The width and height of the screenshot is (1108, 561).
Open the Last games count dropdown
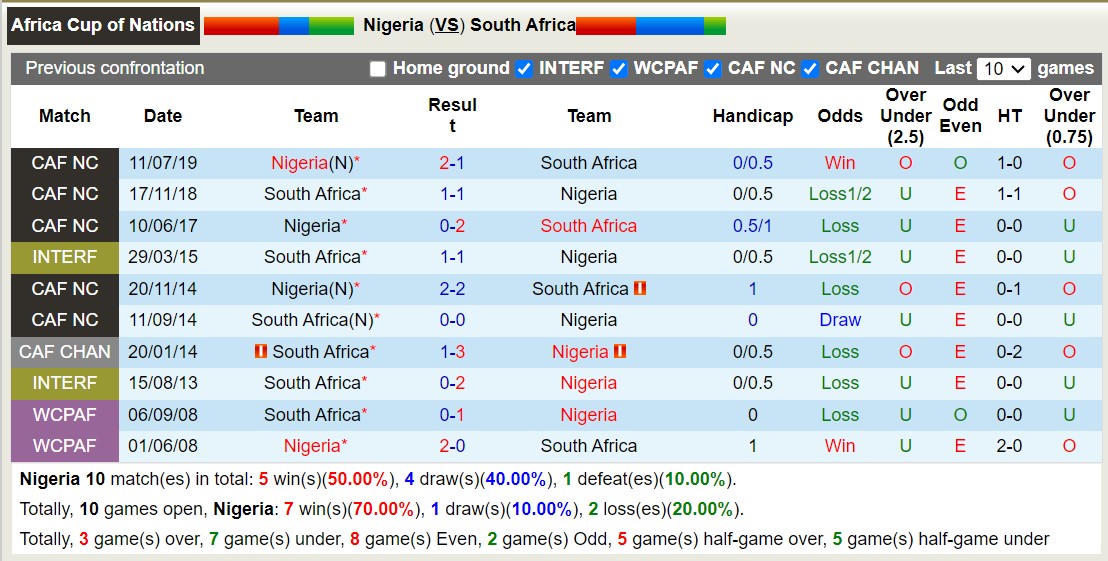pos(1004,69)
